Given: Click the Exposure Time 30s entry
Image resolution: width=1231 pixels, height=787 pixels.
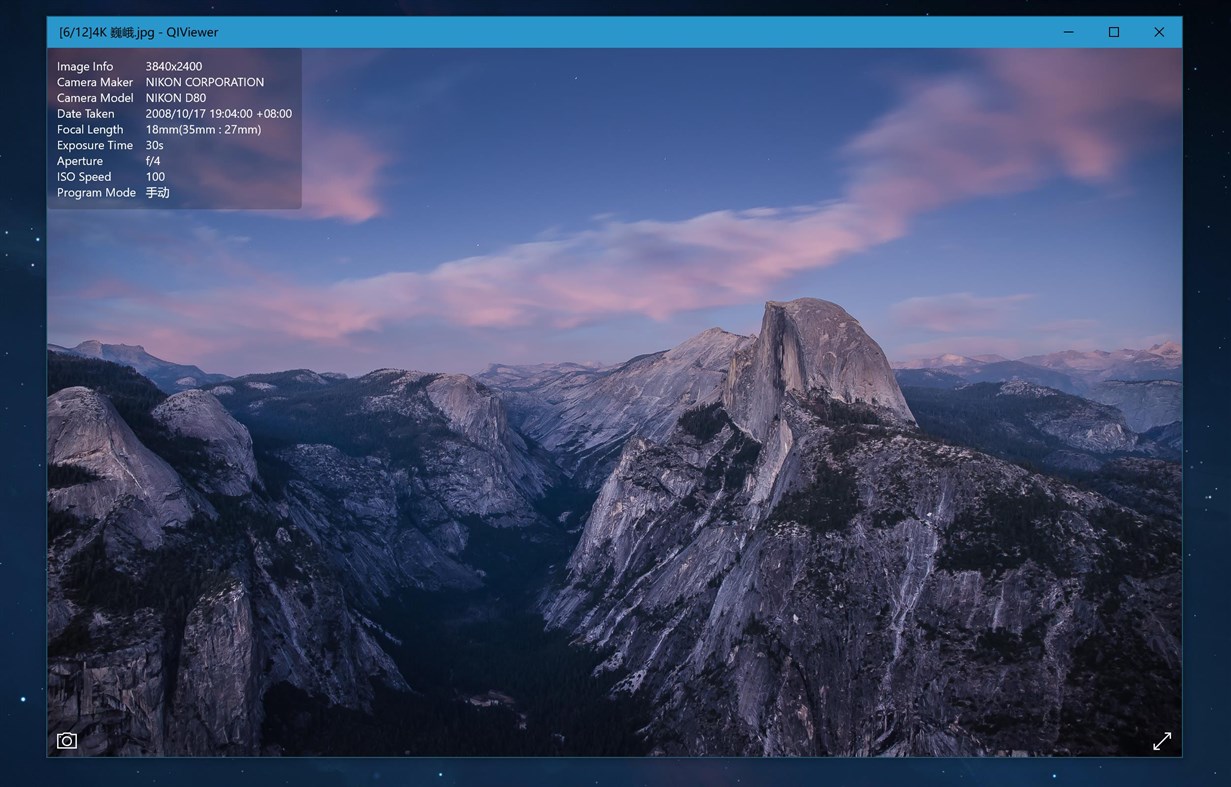Looking at the screenshot, I should pos(125,145).
